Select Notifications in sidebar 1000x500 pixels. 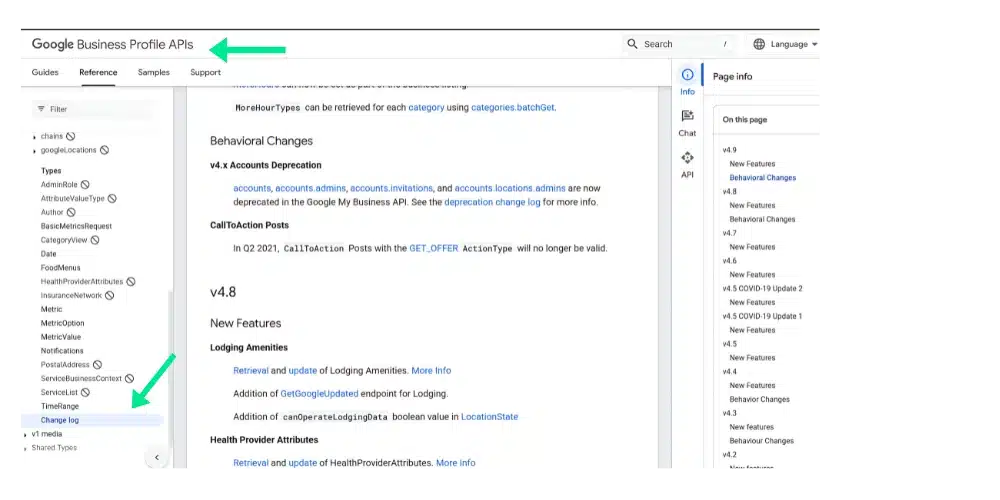pyautogui.click(x=62, y=351)
